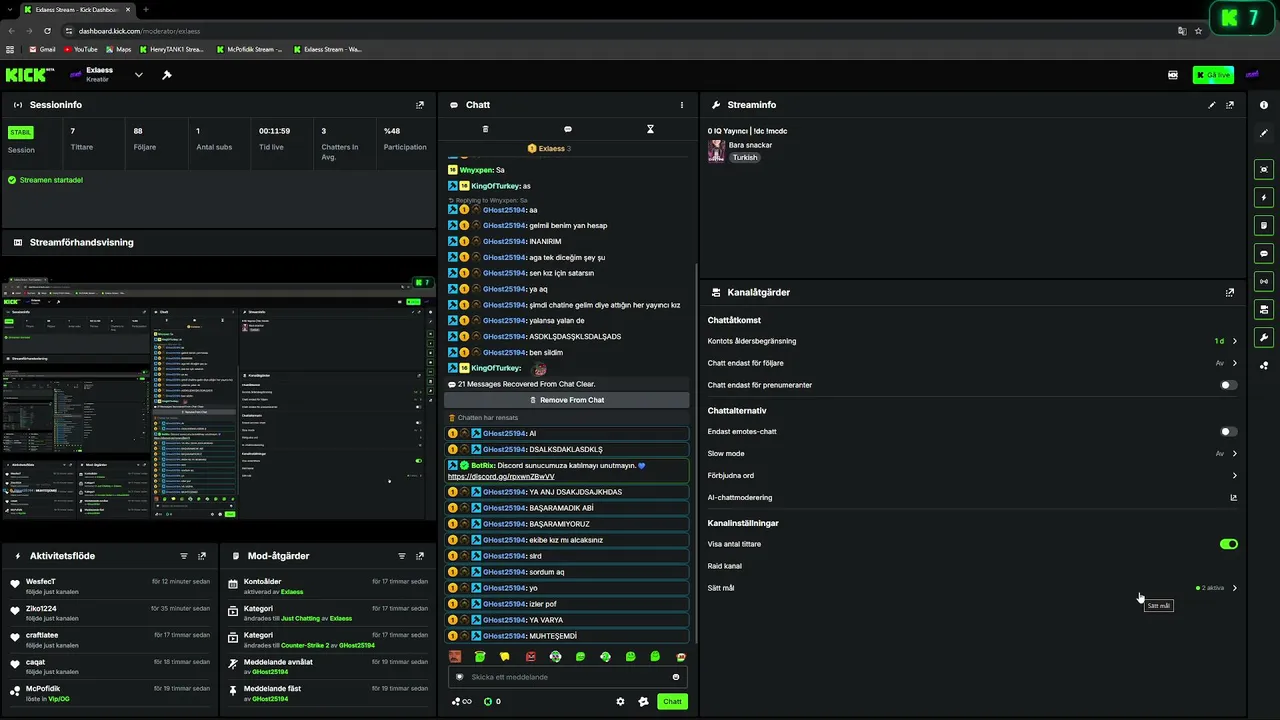This screenshot has width=1280, height=720.
Task: Pop out the Mod-åtgärder panel
Action: coord(420,556)
